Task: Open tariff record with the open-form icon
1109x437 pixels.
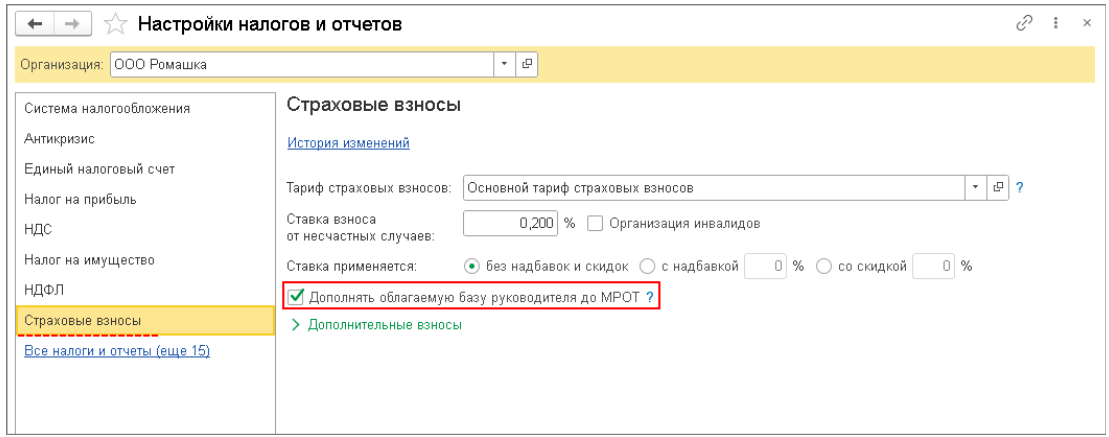Action: point(1001,187)
